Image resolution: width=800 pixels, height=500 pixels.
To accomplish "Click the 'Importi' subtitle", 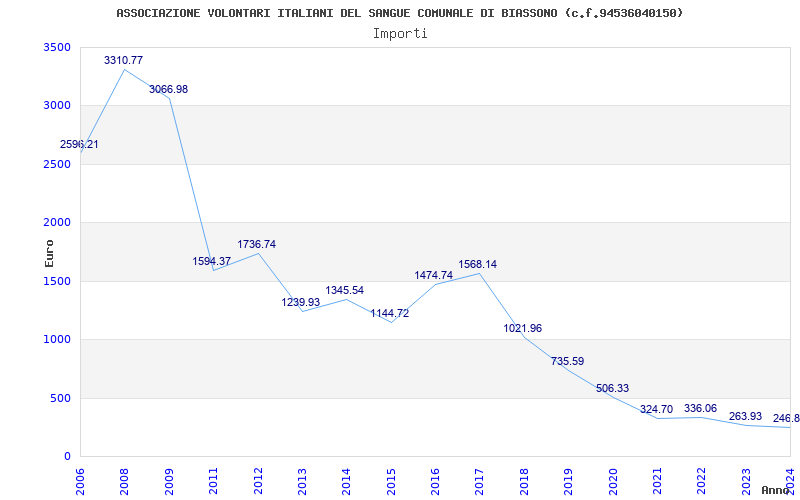I will point(400,34).
